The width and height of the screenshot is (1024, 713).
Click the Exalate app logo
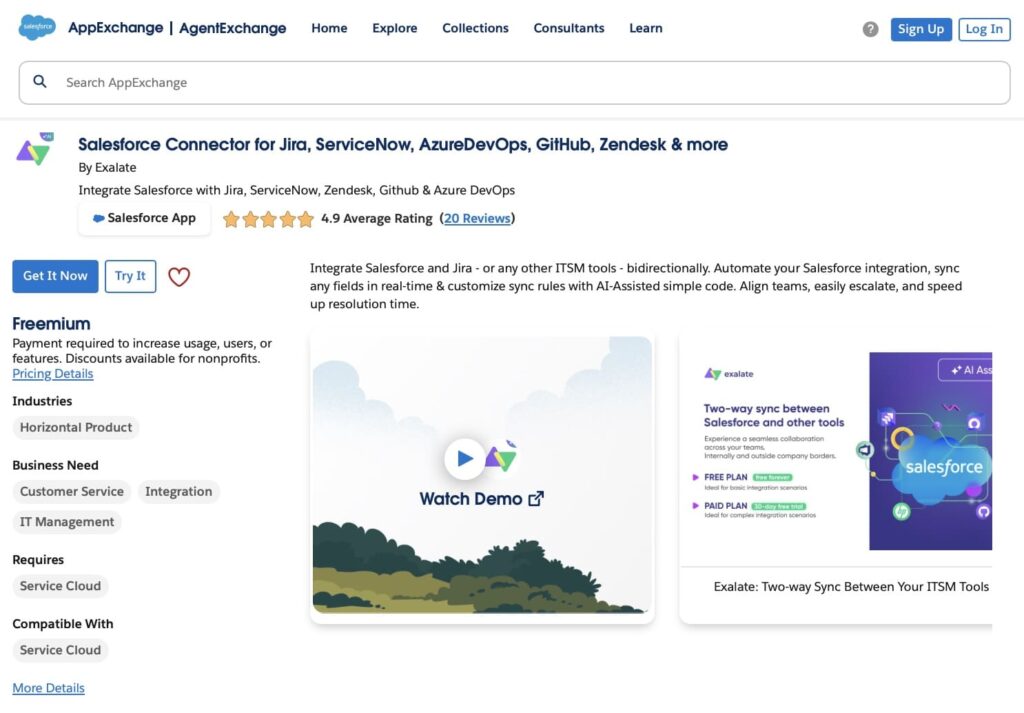[x=35, y=150]
